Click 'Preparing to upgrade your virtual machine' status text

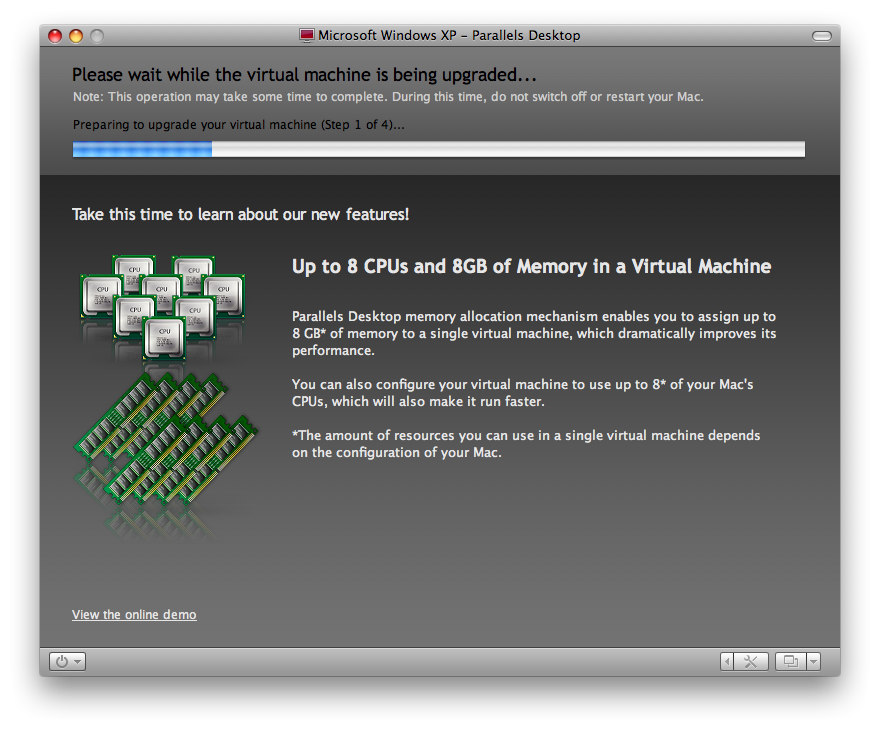pos(239,125)
